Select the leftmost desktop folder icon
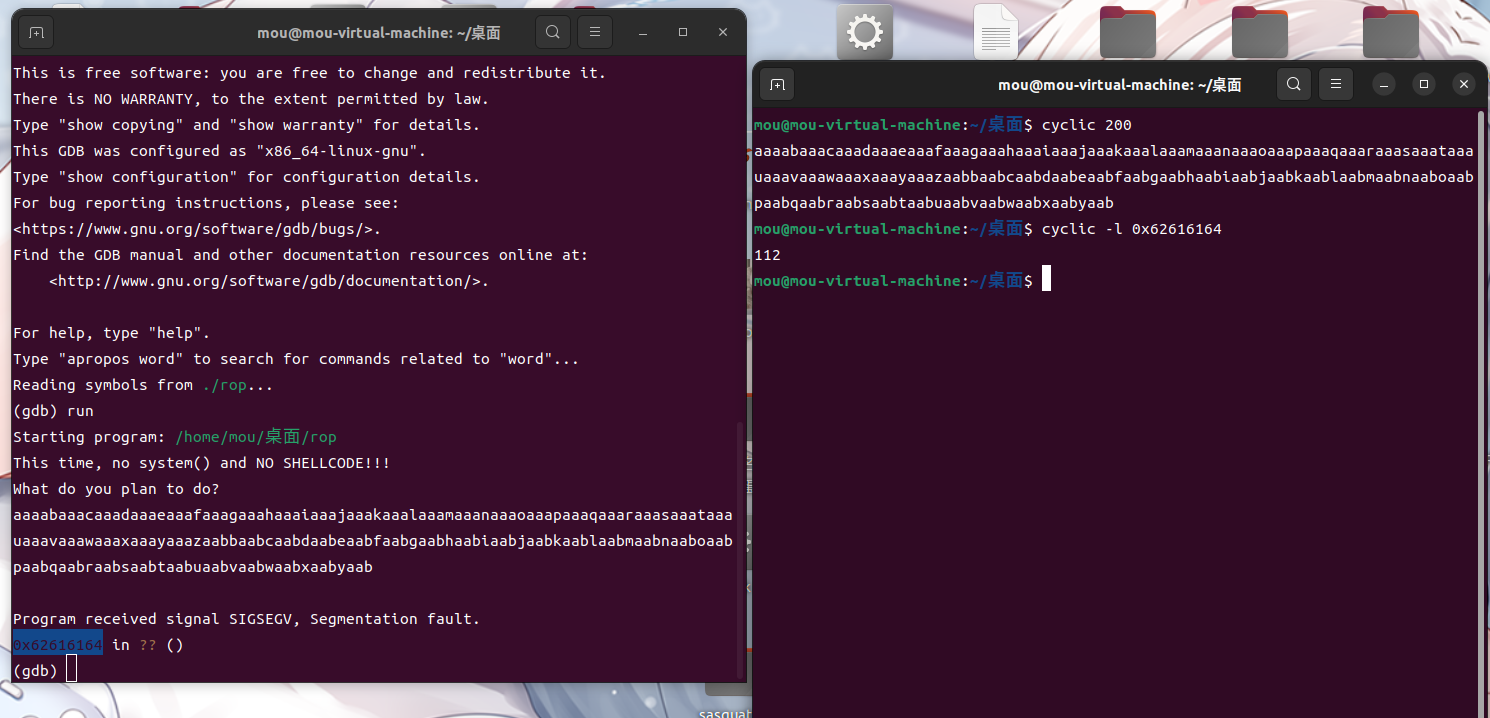 coord(1127,32)
